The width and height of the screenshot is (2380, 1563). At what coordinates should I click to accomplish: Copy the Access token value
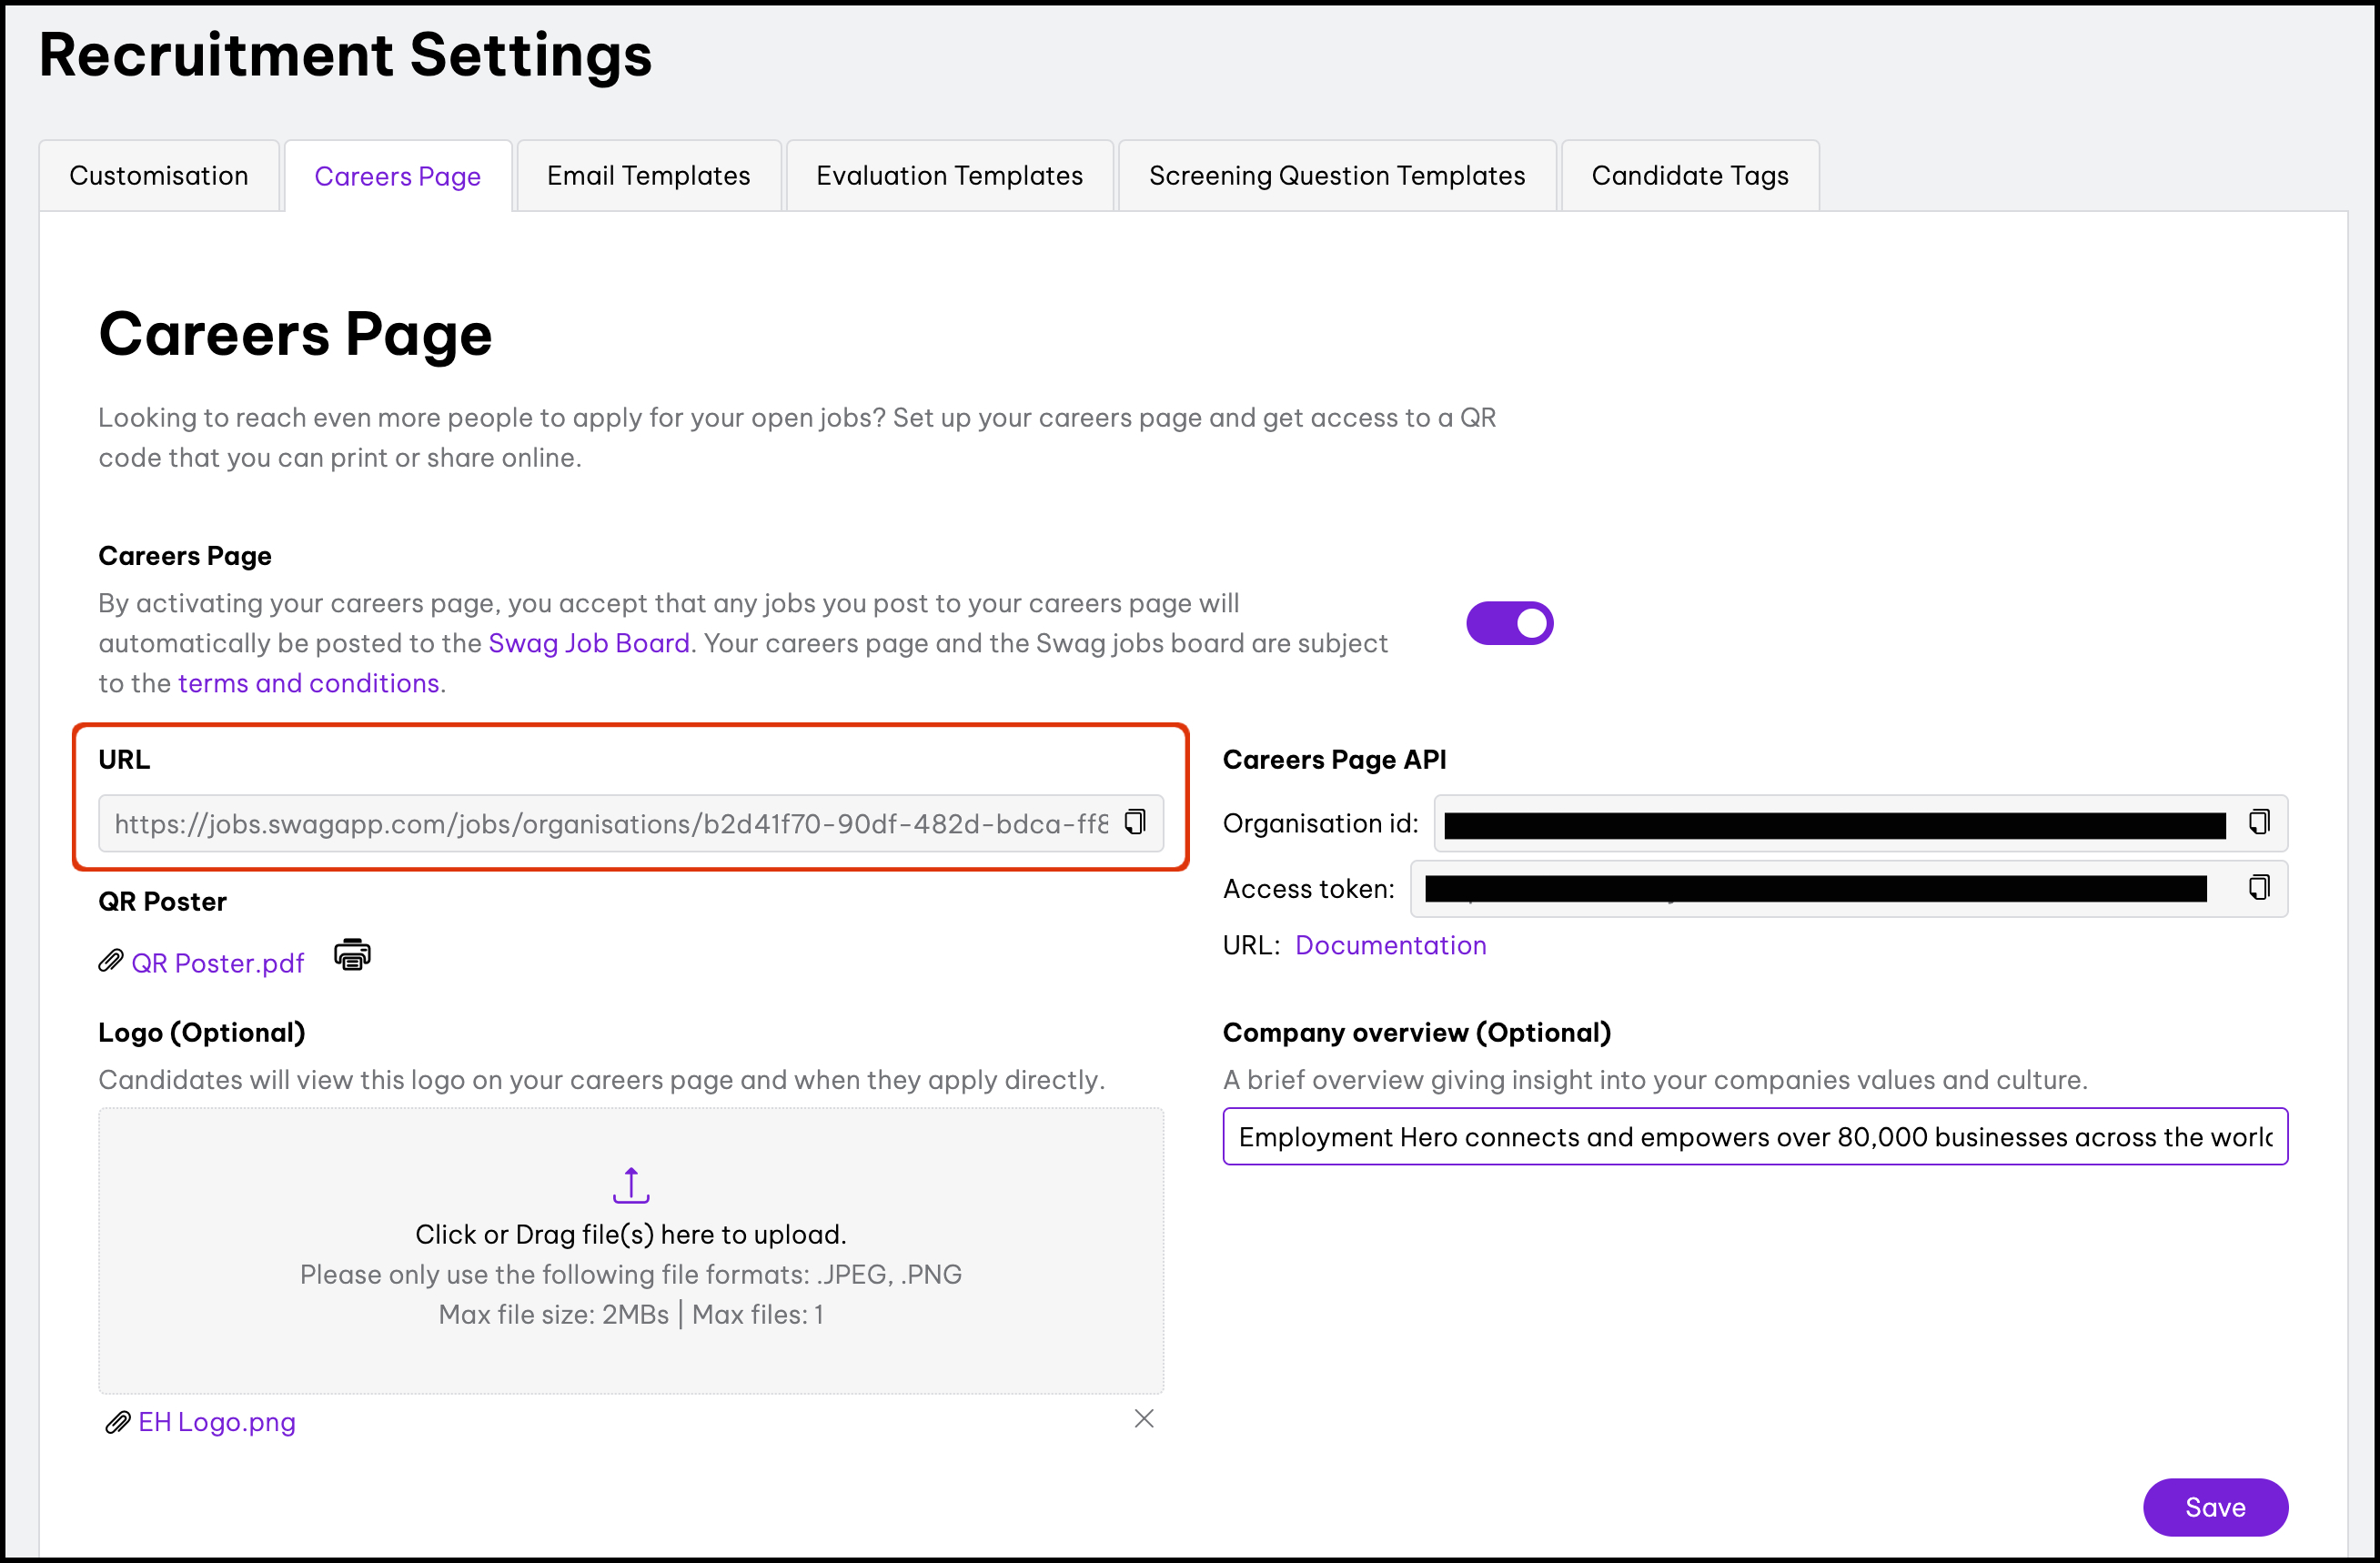coord(2258,888)
